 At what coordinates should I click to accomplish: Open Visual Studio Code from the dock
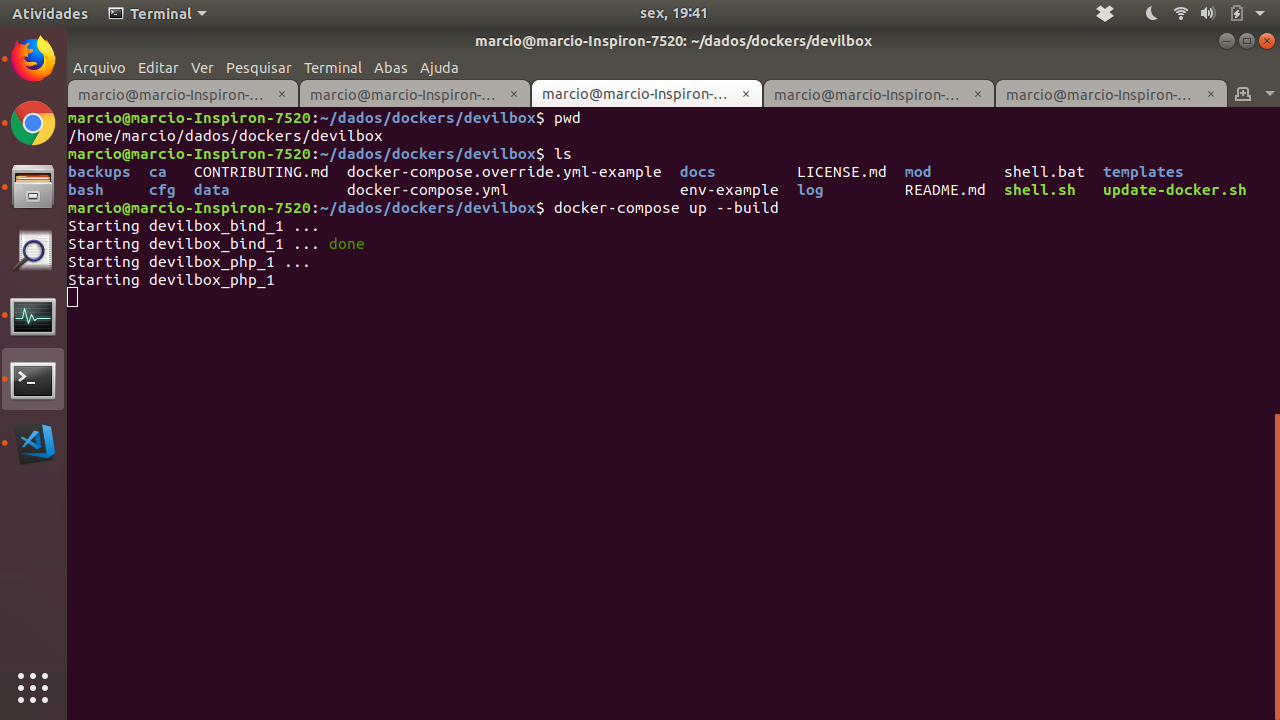coord(33,444)
